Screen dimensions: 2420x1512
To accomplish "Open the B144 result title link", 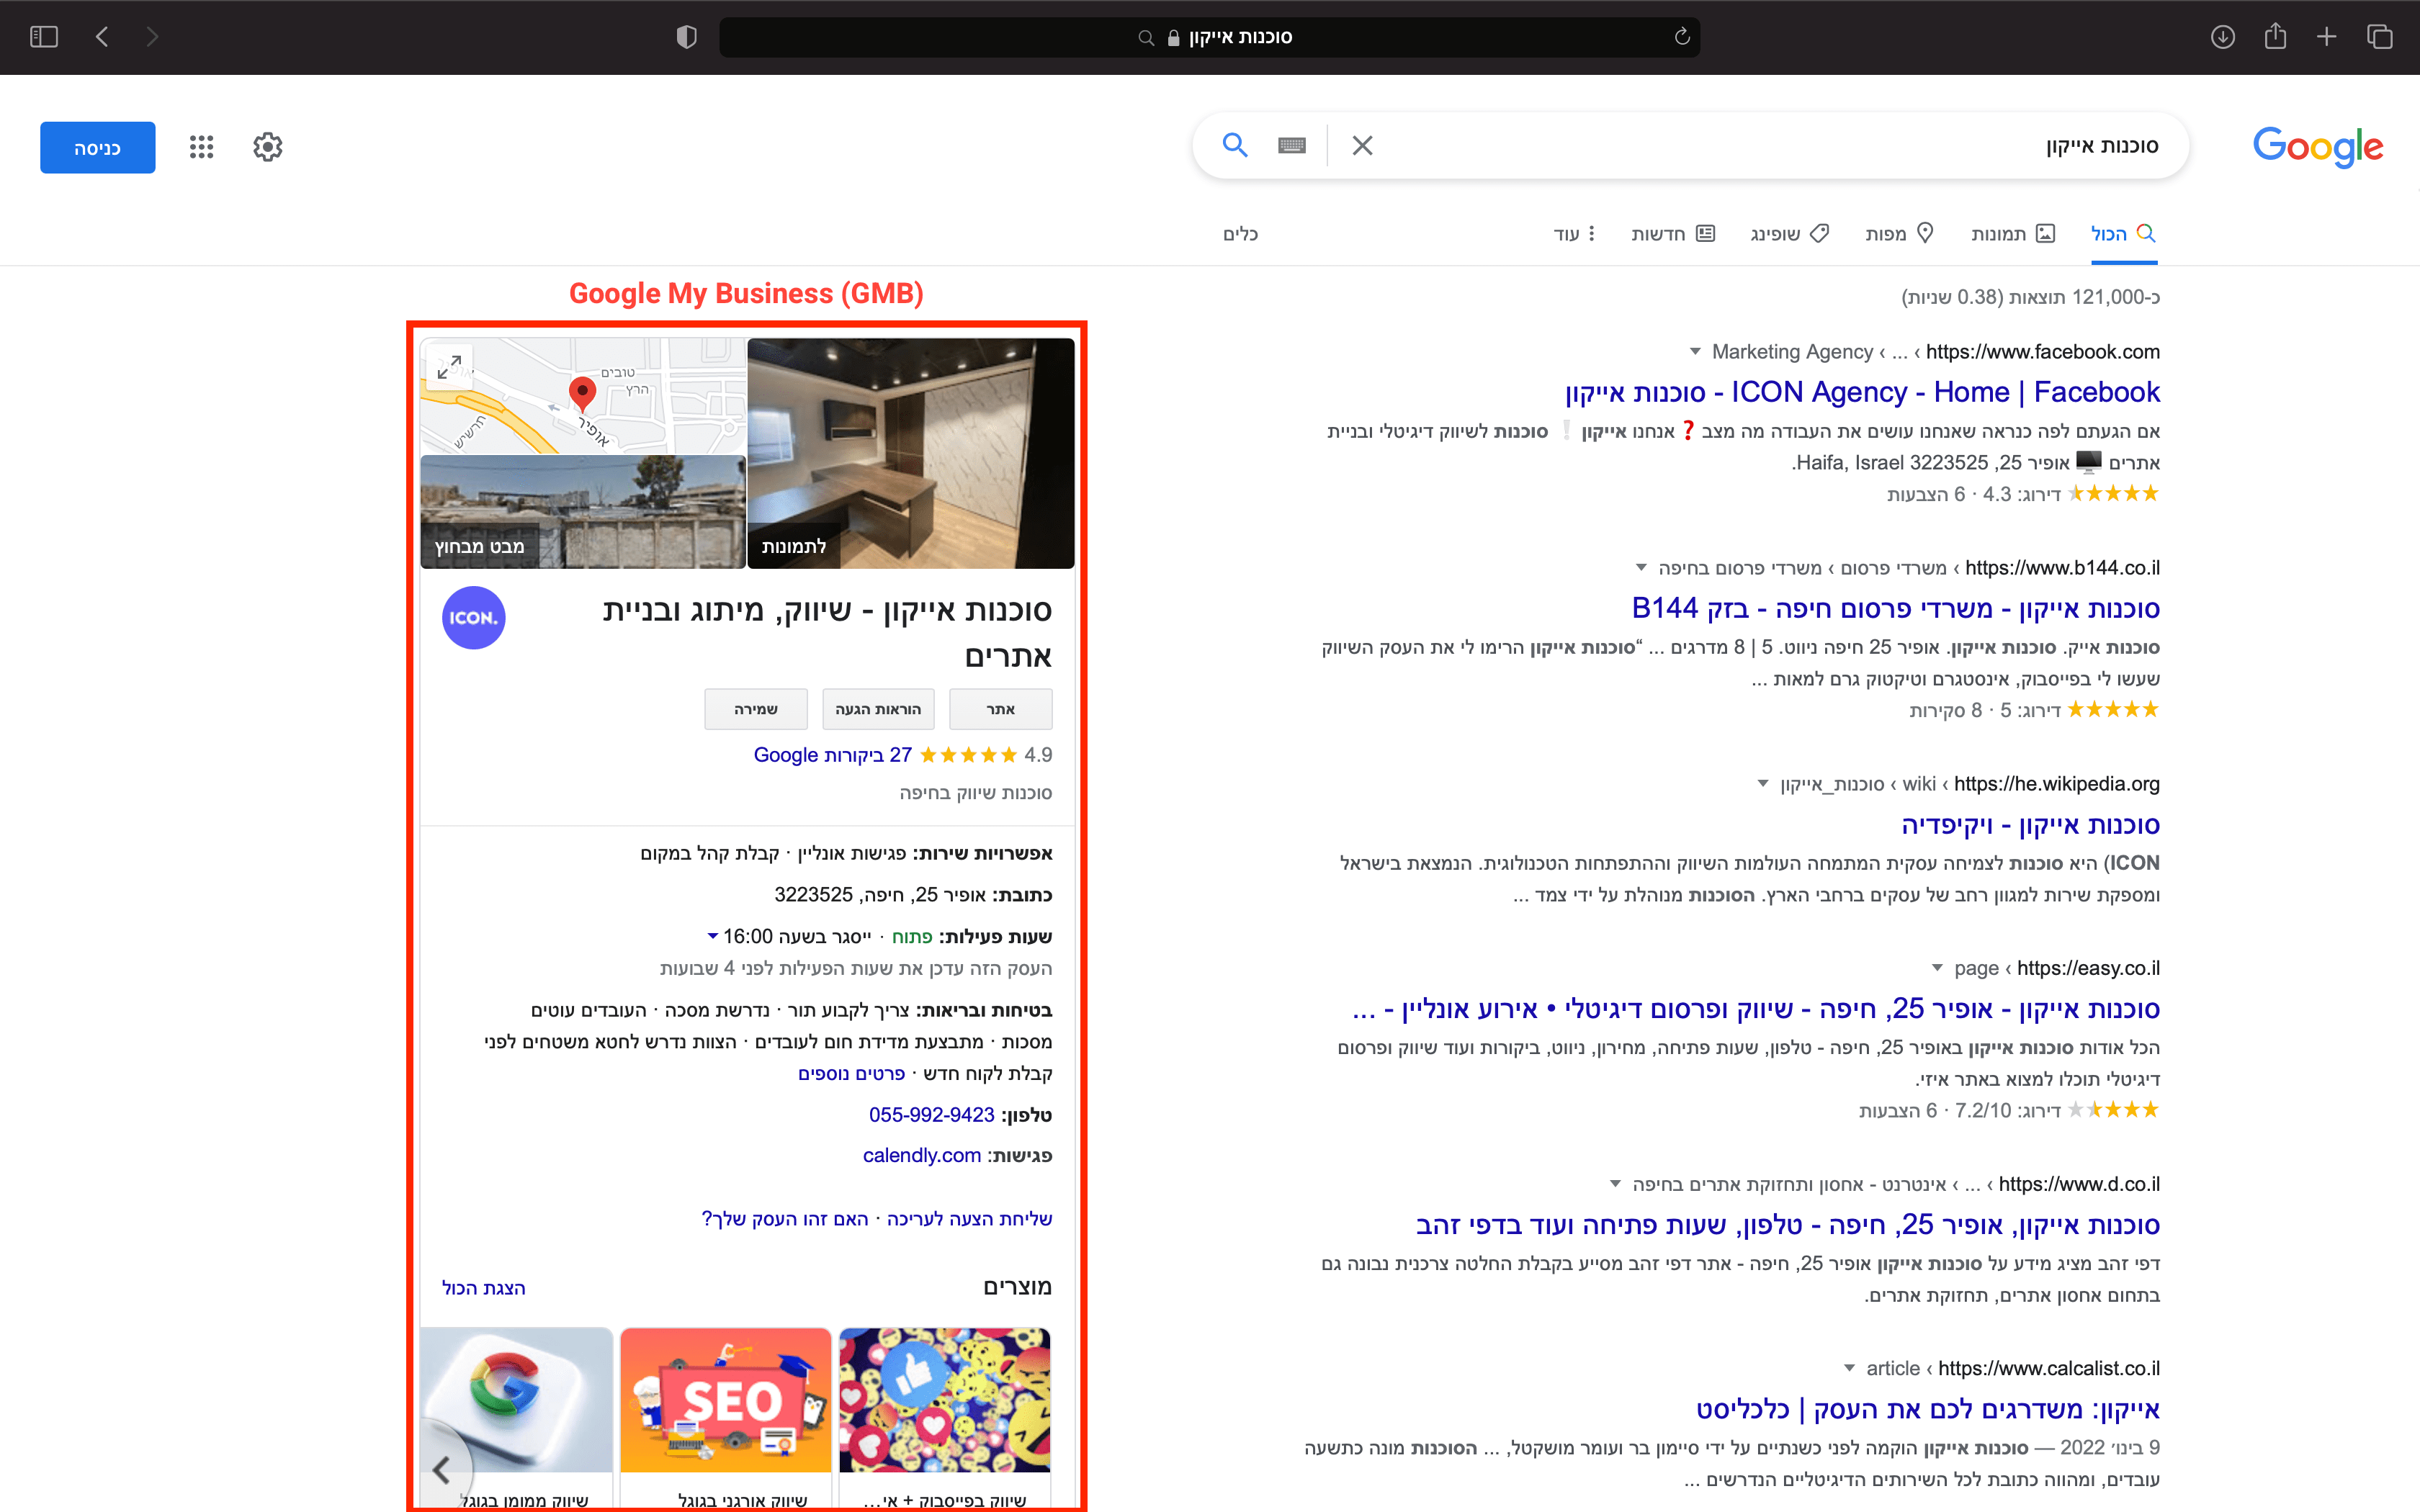I will click(x=1895, y=608).
